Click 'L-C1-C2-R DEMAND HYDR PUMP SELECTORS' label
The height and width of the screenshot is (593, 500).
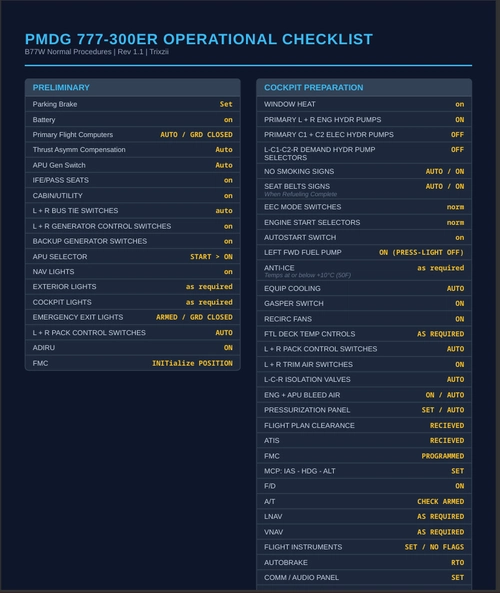coord(320,154)
